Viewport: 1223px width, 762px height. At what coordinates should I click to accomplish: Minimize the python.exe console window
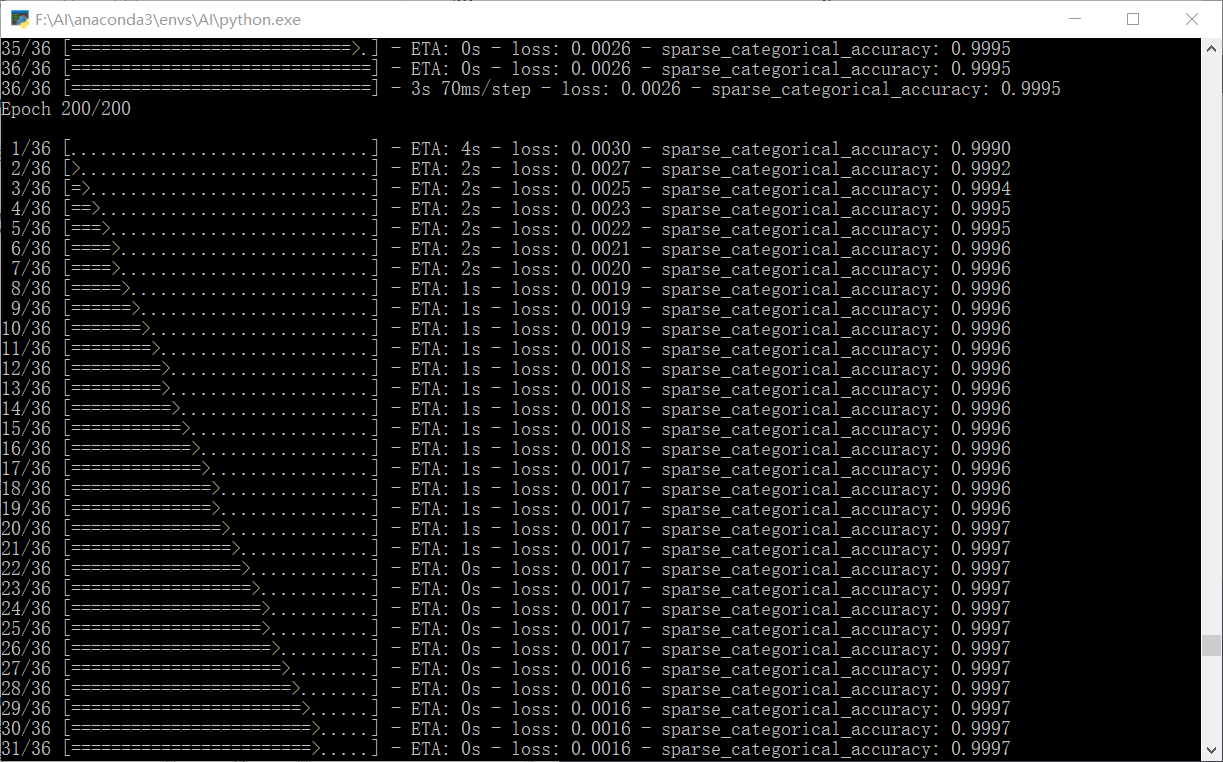[x=1075, y=19]
